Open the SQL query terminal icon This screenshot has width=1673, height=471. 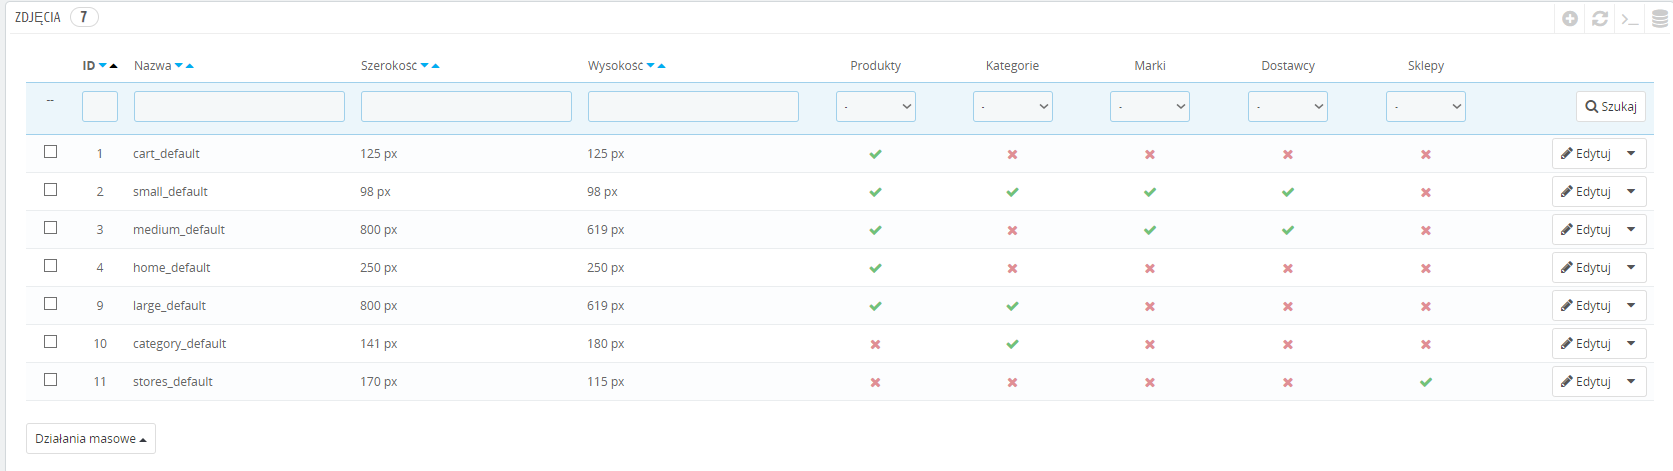(1630, 18)
